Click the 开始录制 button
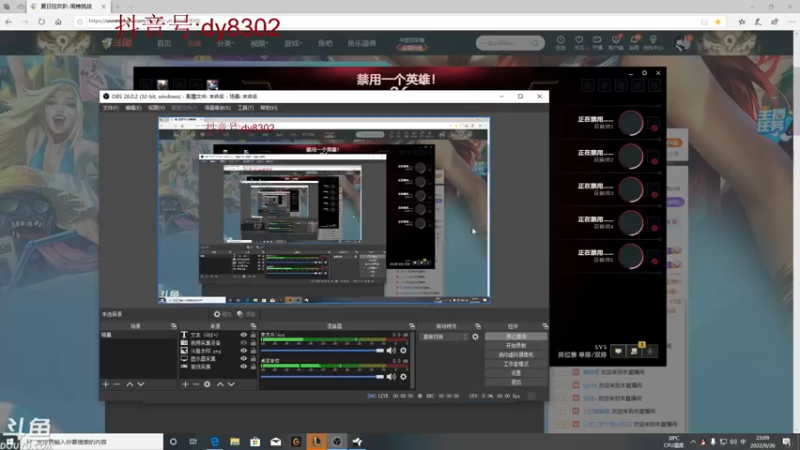Screen dimensions: 800x450 [516, 346]
